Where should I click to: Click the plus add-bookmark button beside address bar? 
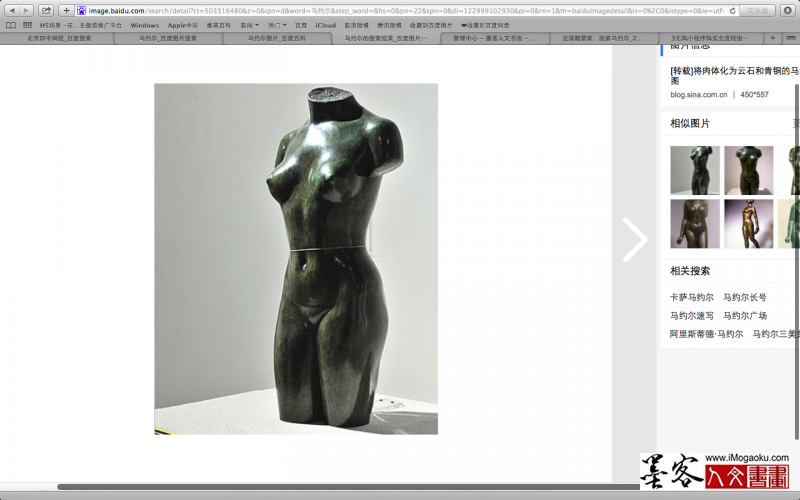click(66, 10)
